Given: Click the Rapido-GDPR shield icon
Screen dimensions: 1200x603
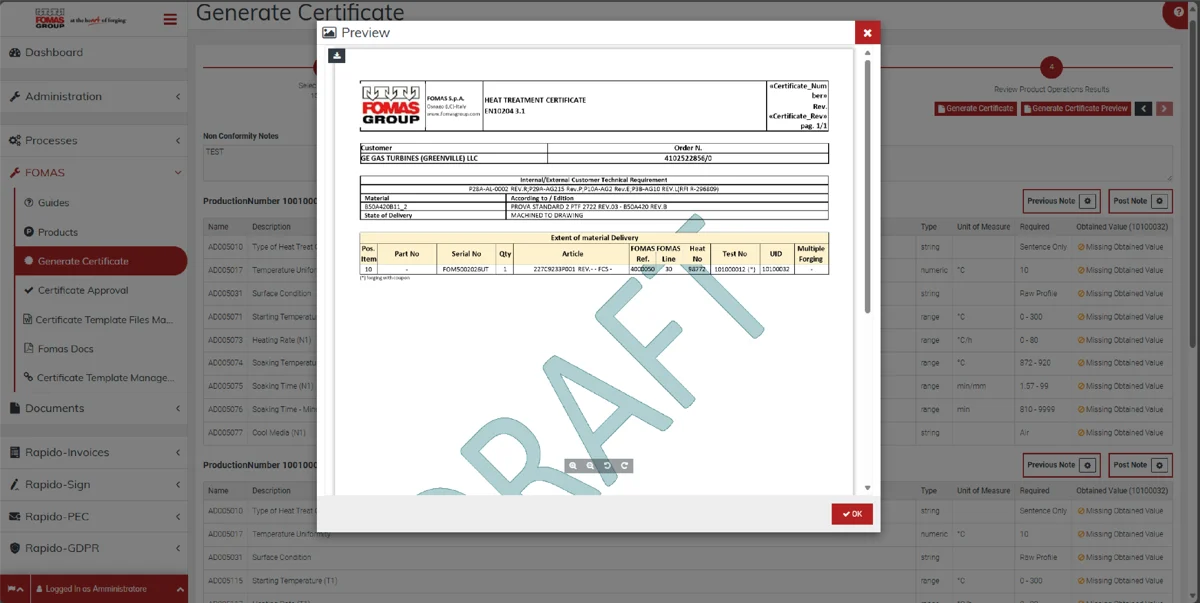Looking at the screenshot, I should (15, 548).
